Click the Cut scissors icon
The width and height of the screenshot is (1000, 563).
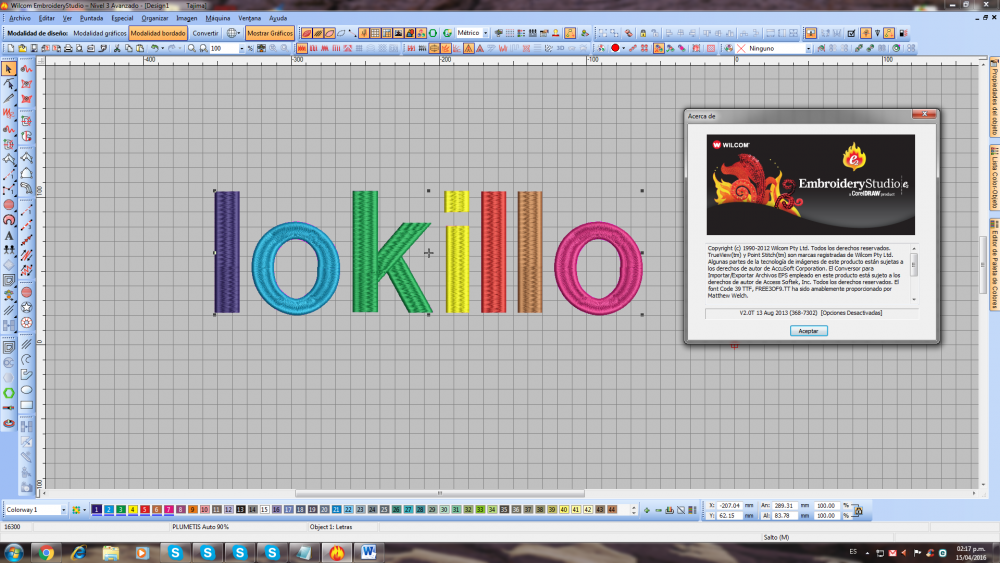pyautogui.click(x=117, y=48)
